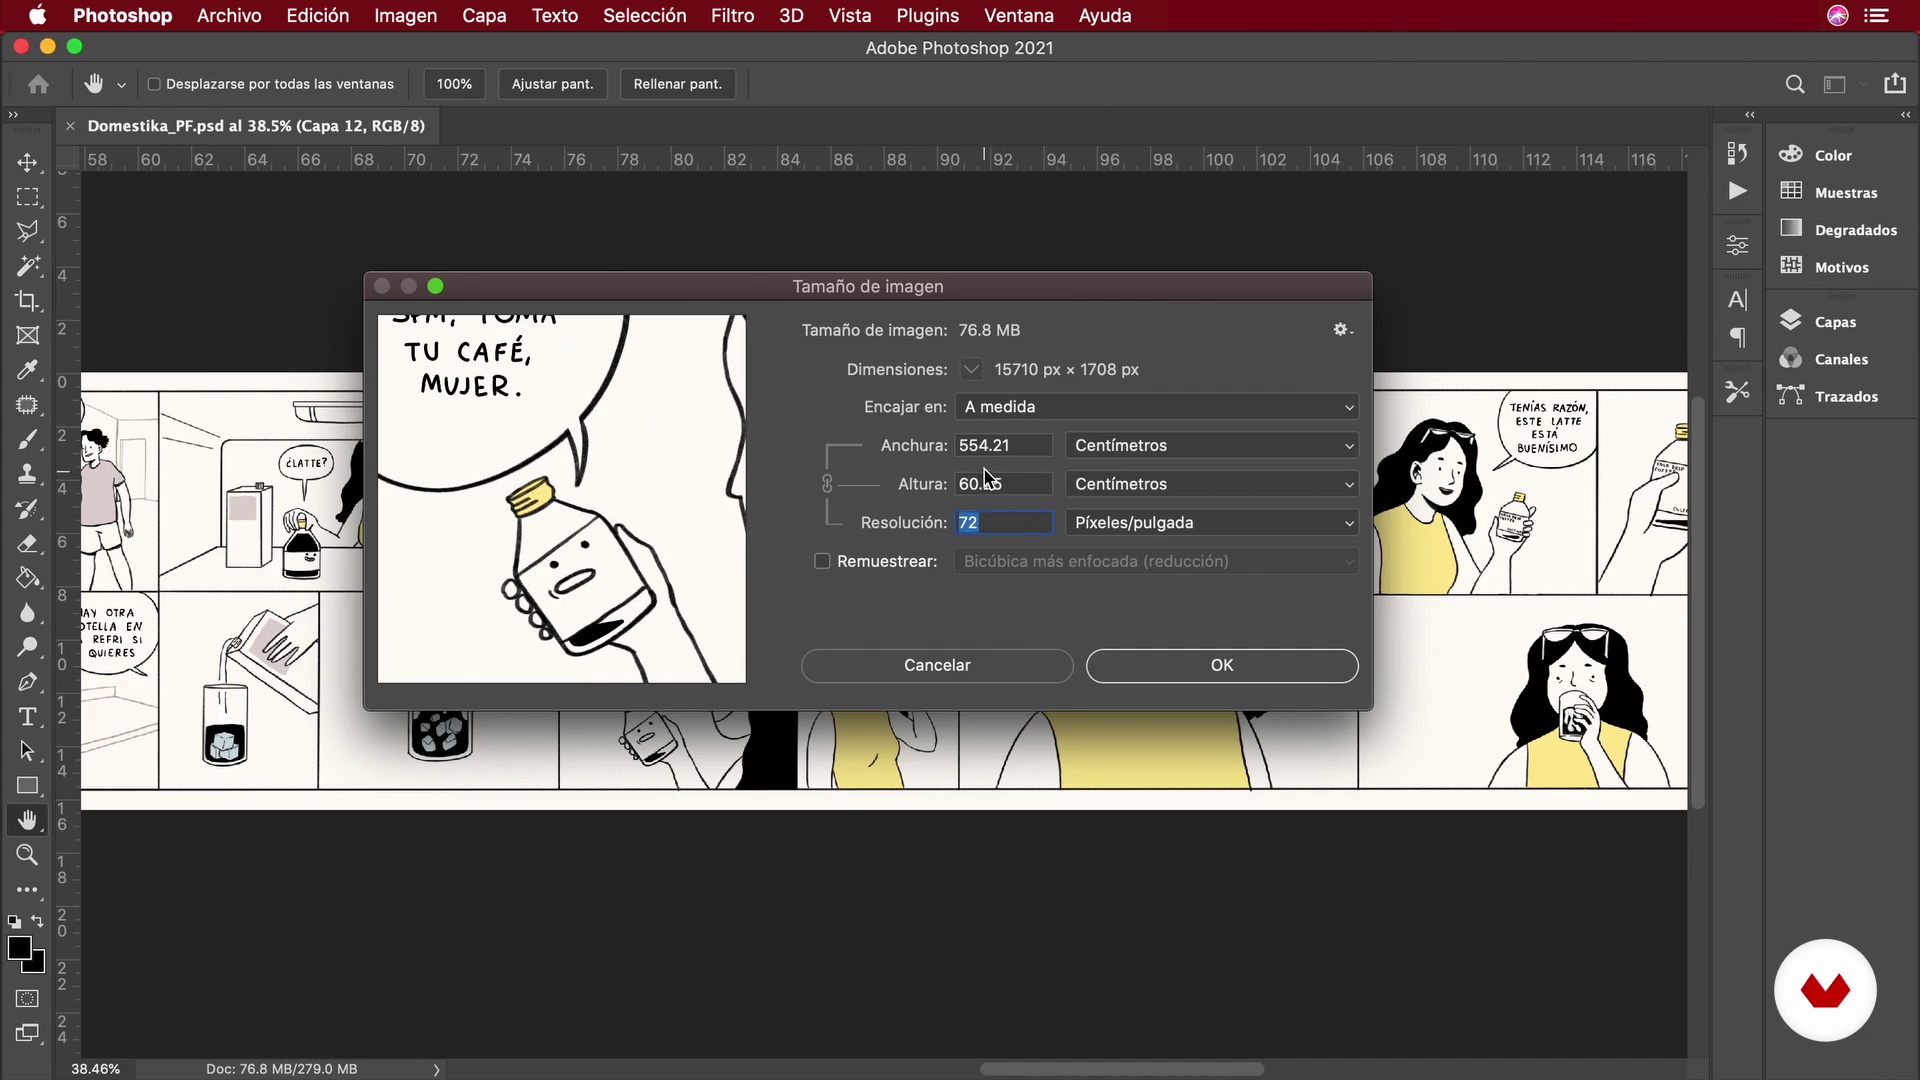Select the Crop tool
Viewport: 1920px width, 1080px height.
point(27,301)
